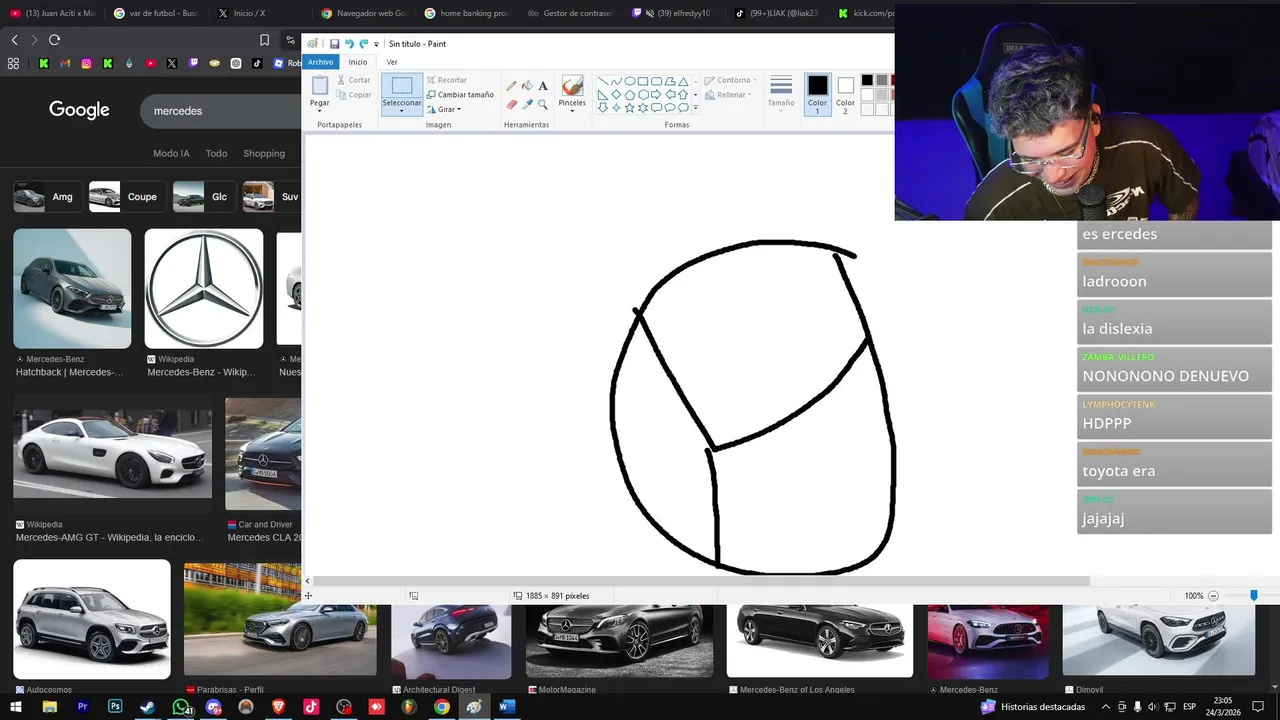Switch to the Todo search tab
The height and width of the screenshot is (720, 1280).
click(216, 153)
